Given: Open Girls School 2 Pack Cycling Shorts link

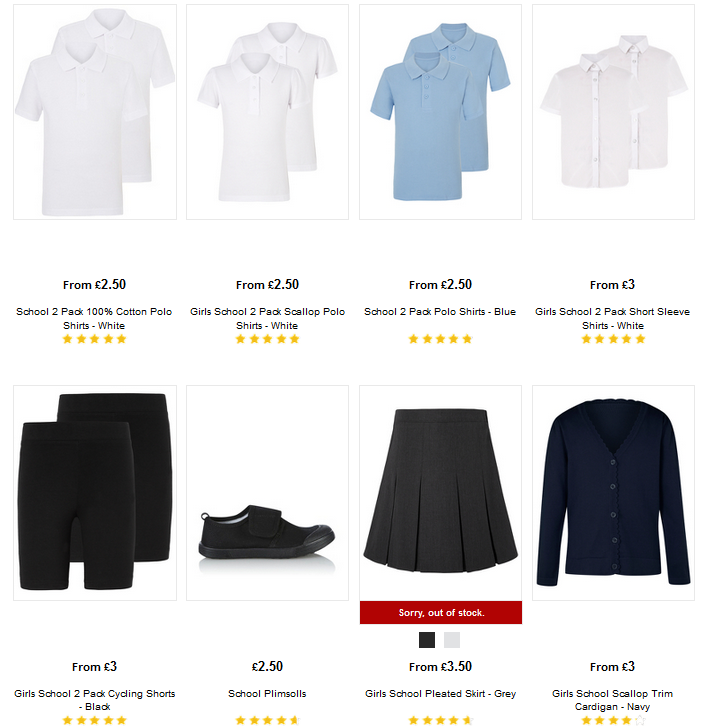Looking at the screenshot, I should 94,700.
